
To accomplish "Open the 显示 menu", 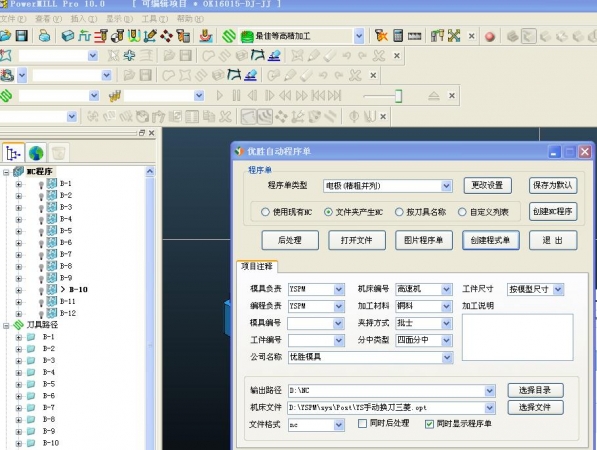I will pyautogui.click(x=119, y=19).
